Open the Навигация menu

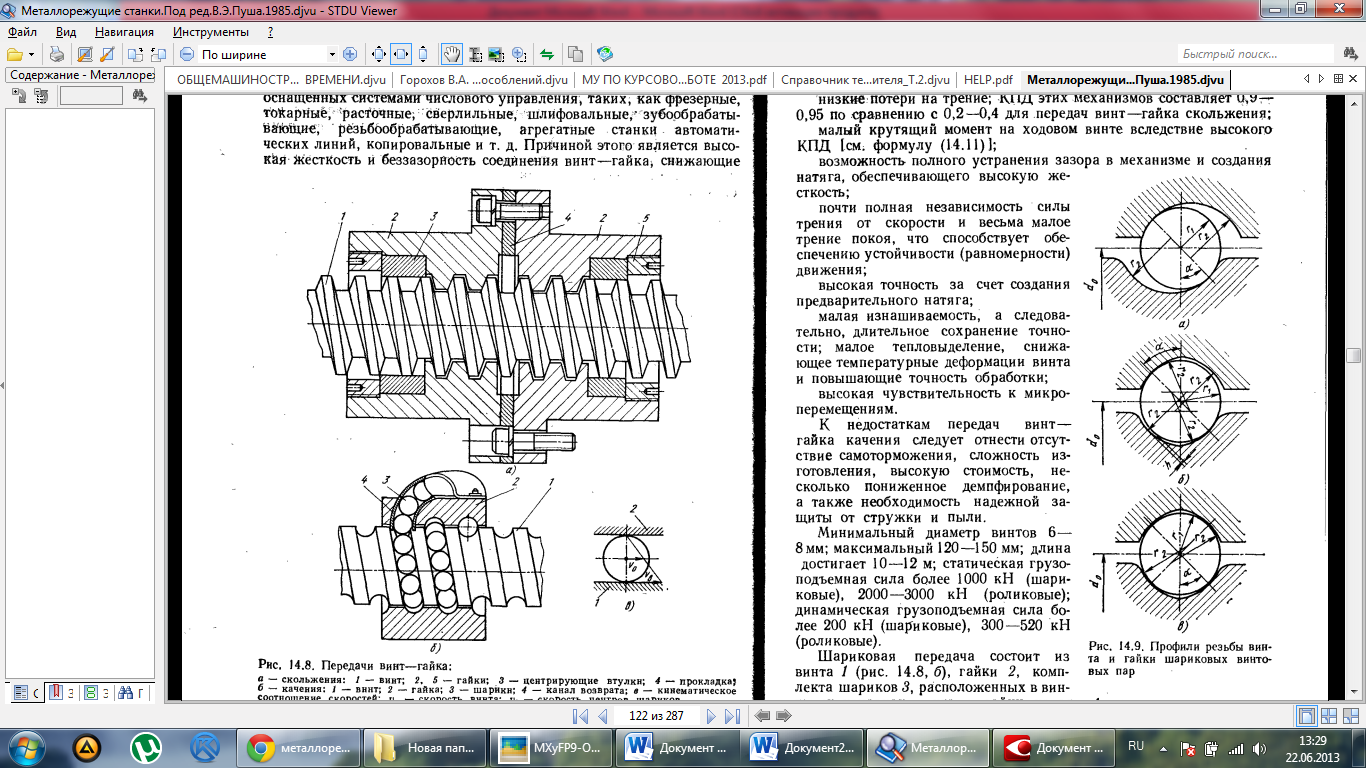tap(125, 32)
